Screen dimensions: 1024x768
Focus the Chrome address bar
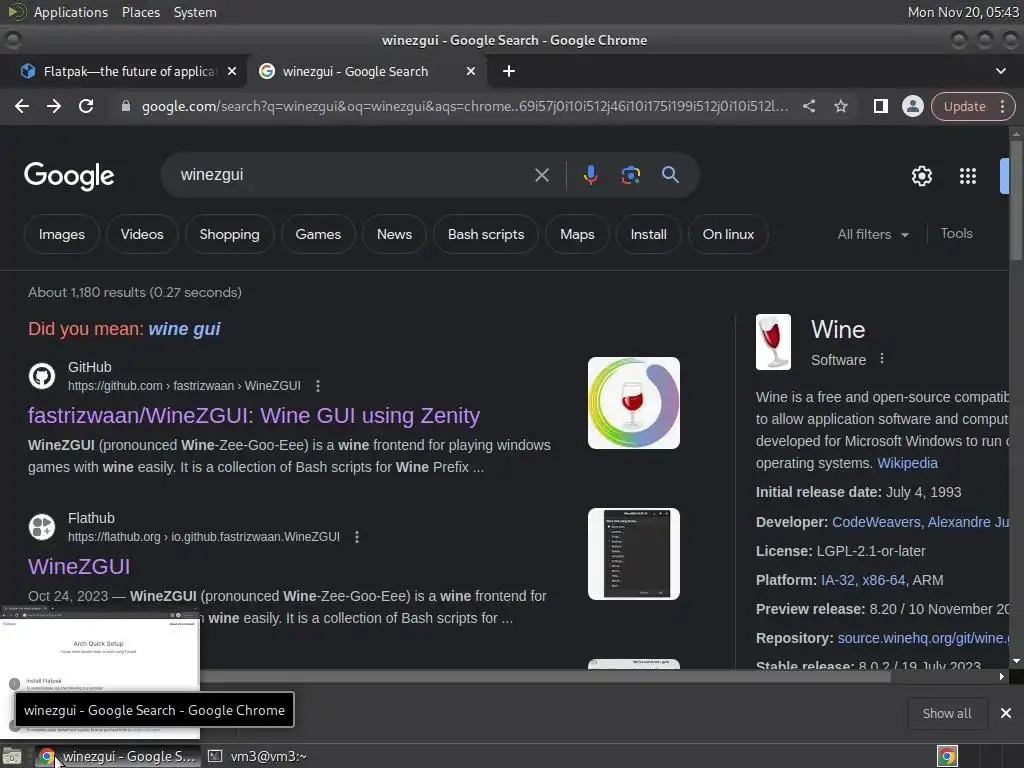click(x=464, y=106)
